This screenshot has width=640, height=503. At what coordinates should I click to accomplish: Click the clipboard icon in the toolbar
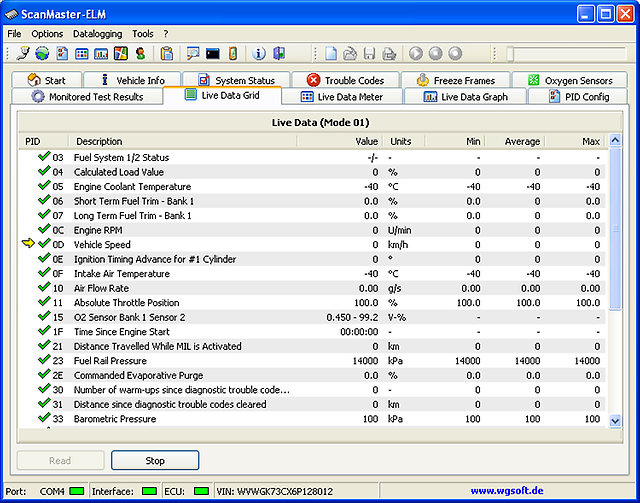point(167,53)
